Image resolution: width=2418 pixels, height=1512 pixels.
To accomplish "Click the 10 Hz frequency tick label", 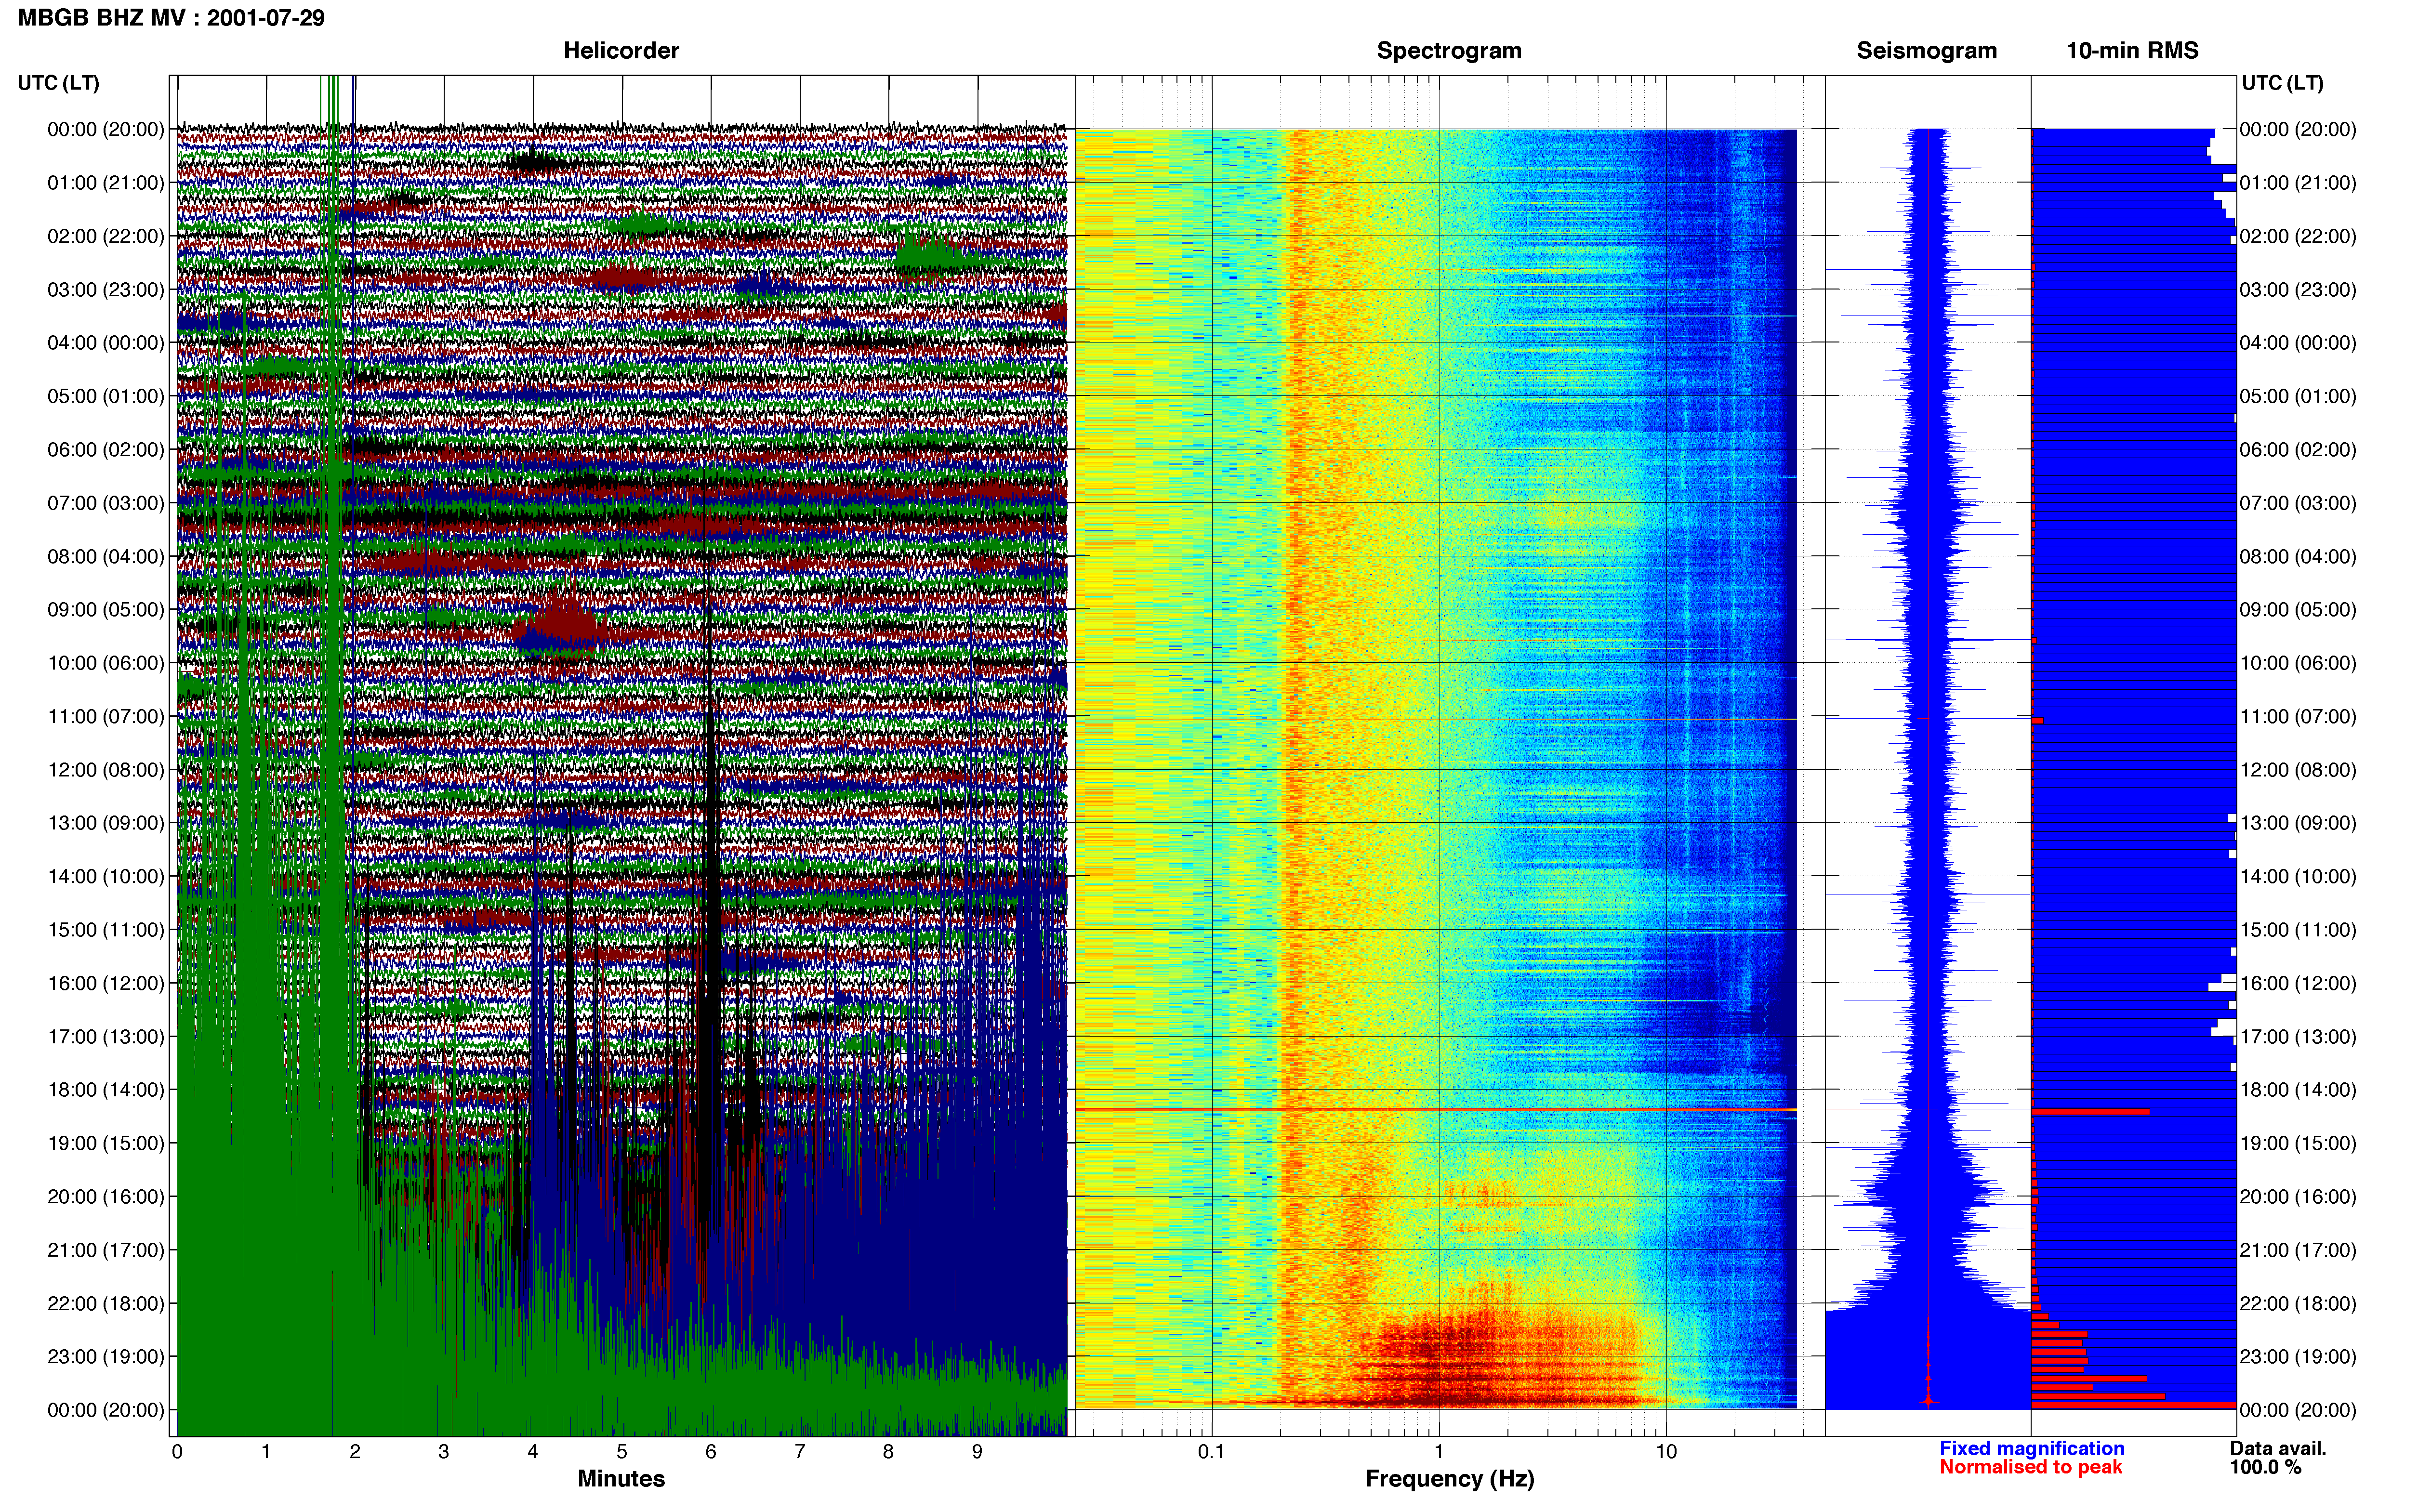I will 1666,1452.
